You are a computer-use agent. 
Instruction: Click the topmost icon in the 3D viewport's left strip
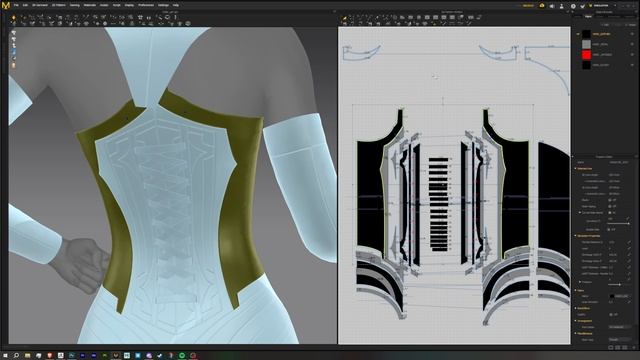(x=13, y=33)
